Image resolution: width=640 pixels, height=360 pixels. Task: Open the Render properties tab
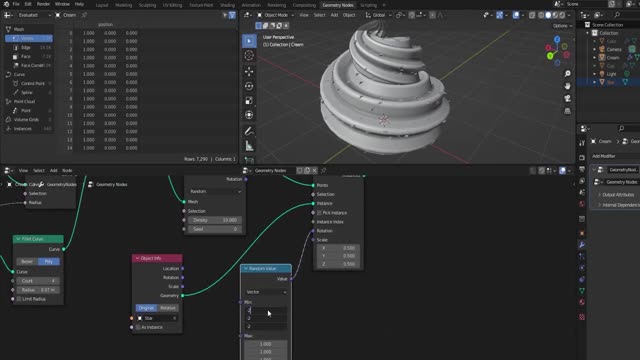pos(582,158)
